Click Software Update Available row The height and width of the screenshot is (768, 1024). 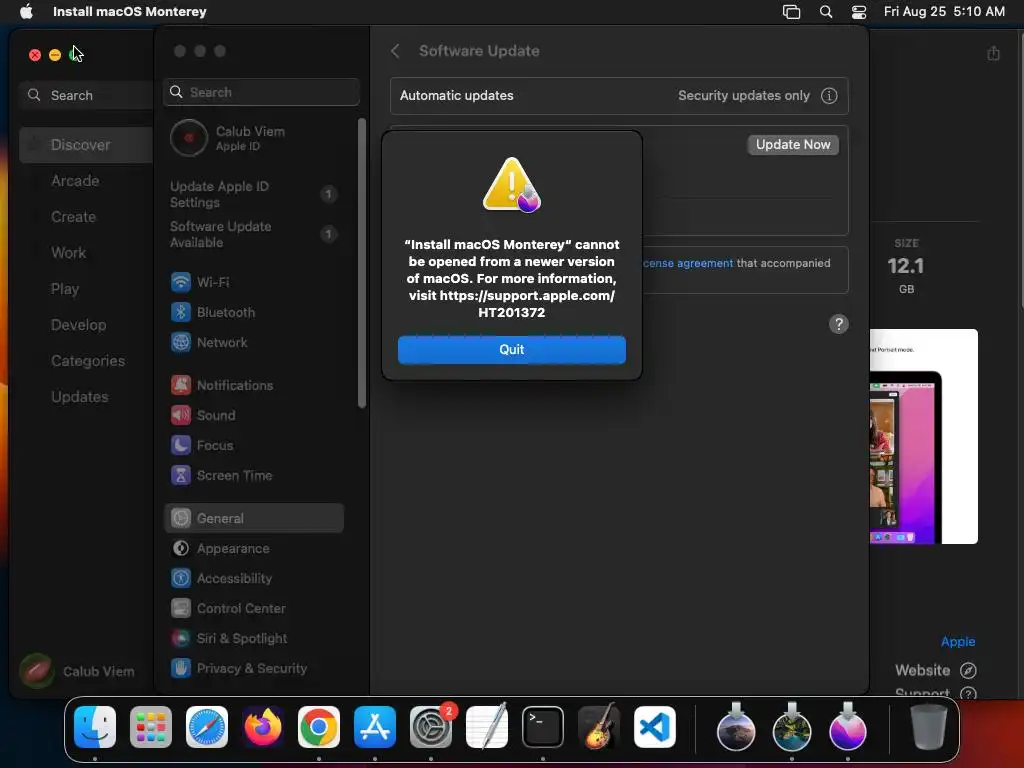point(253,234)
